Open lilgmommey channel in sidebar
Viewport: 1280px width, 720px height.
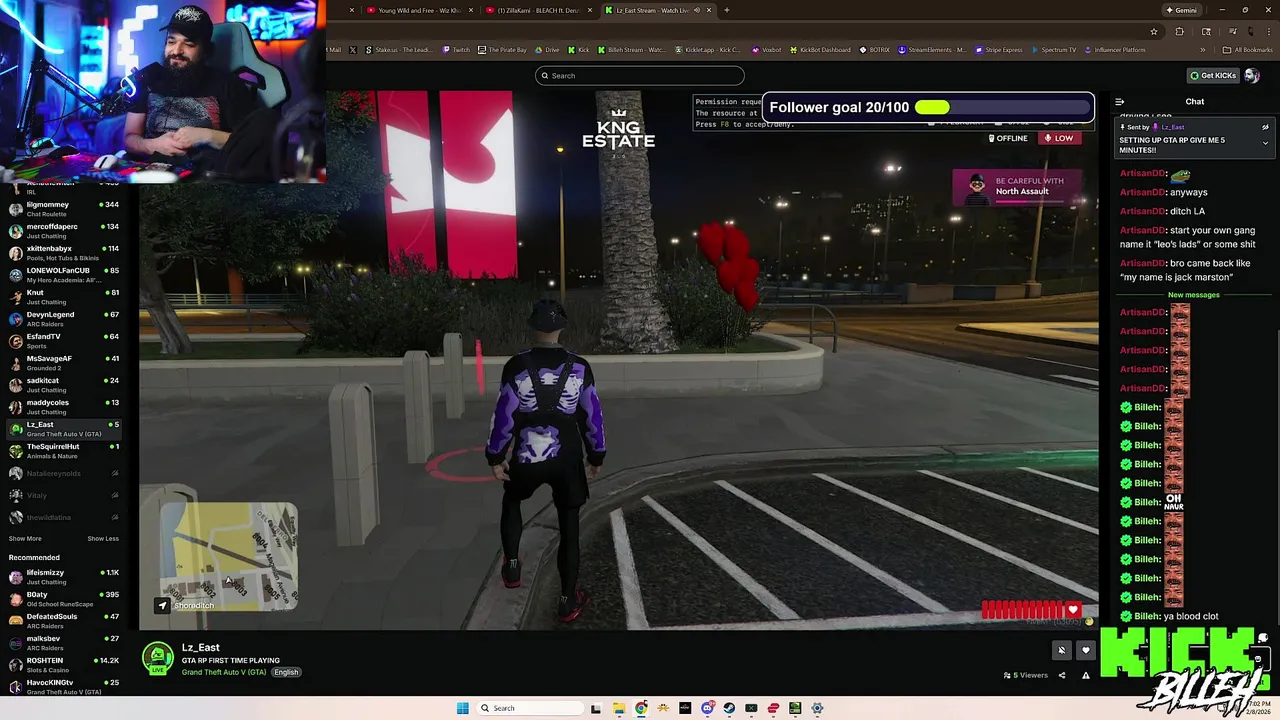pyautogui.click(x=65, y=209)
